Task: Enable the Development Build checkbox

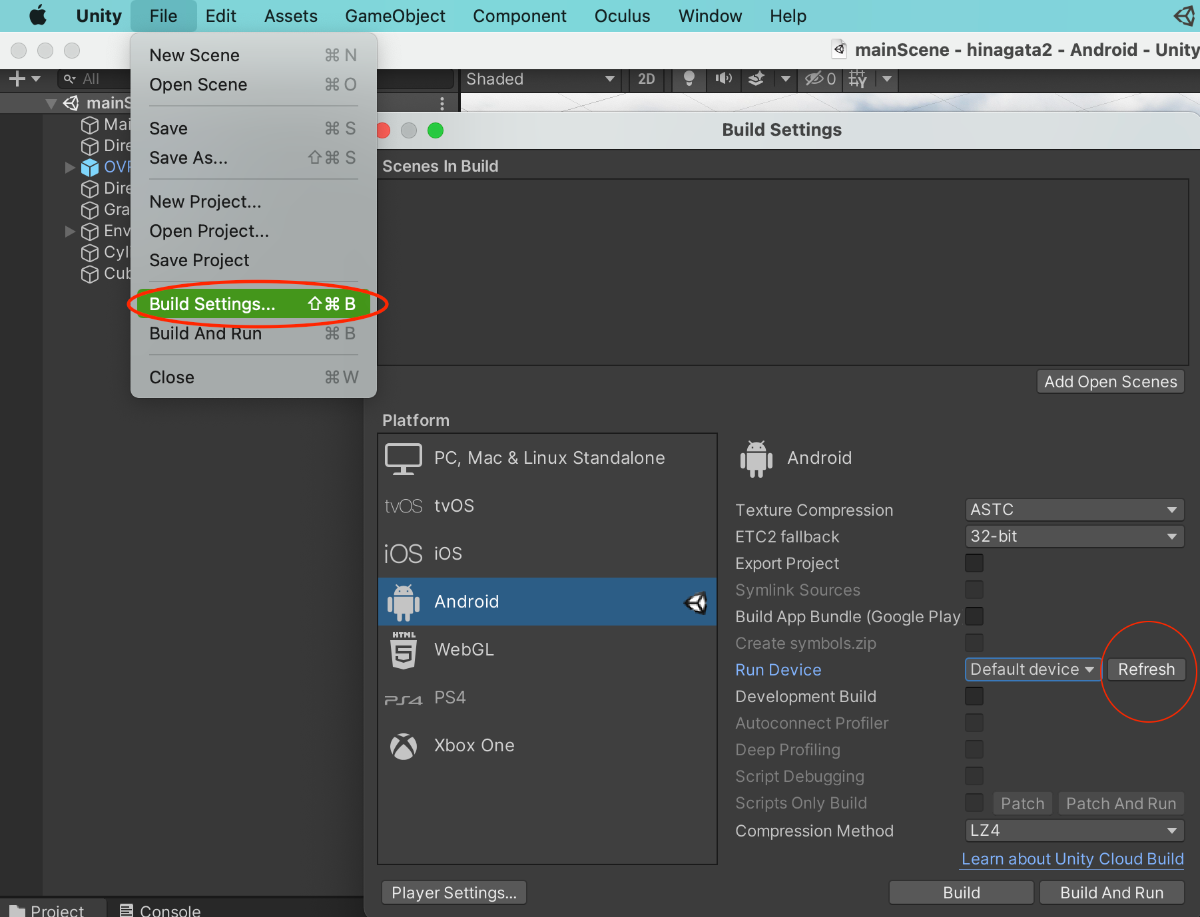Action: coord(974,696)
